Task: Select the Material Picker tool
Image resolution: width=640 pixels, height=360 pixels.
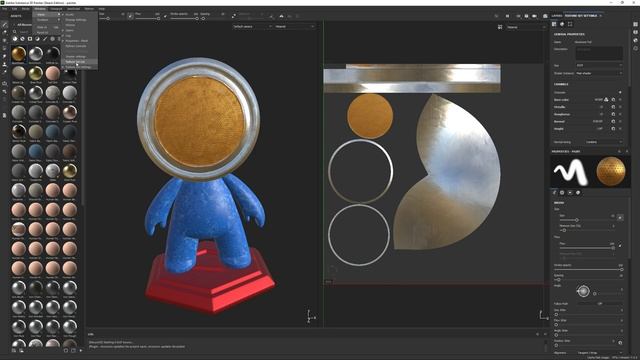Action: pyautogui.click(x=5, y=72)
